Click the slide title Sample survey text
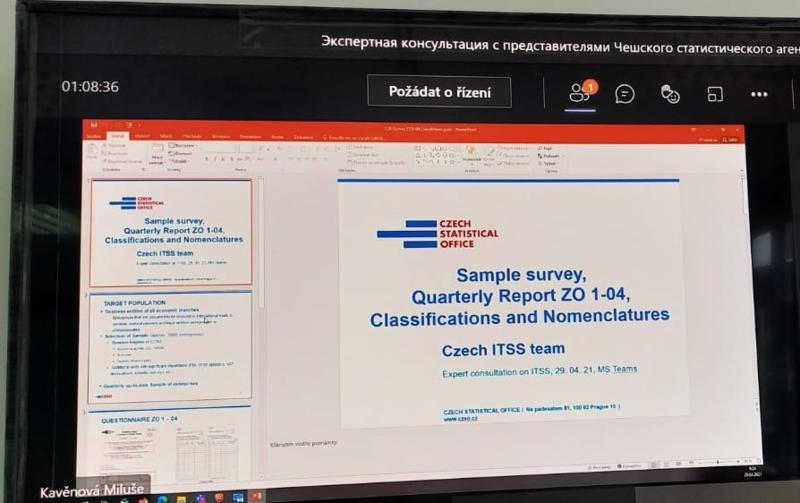The image size is (800, 503). pos(520,296)
